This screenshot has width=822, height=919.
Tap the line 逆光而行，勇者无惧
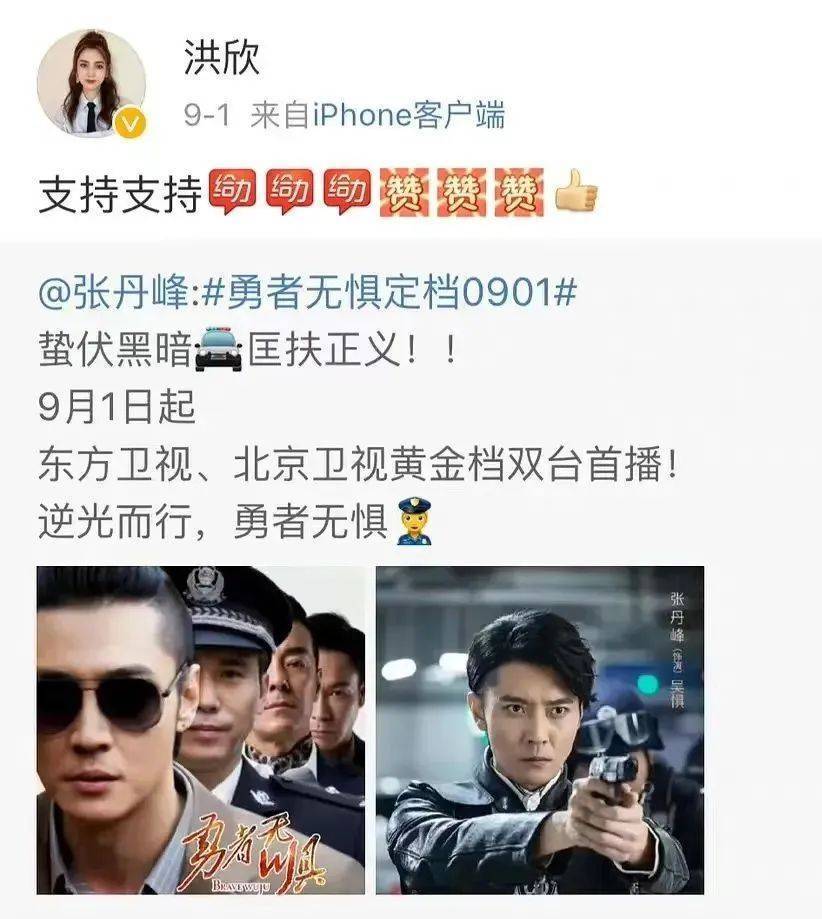[x=213, y=522]
